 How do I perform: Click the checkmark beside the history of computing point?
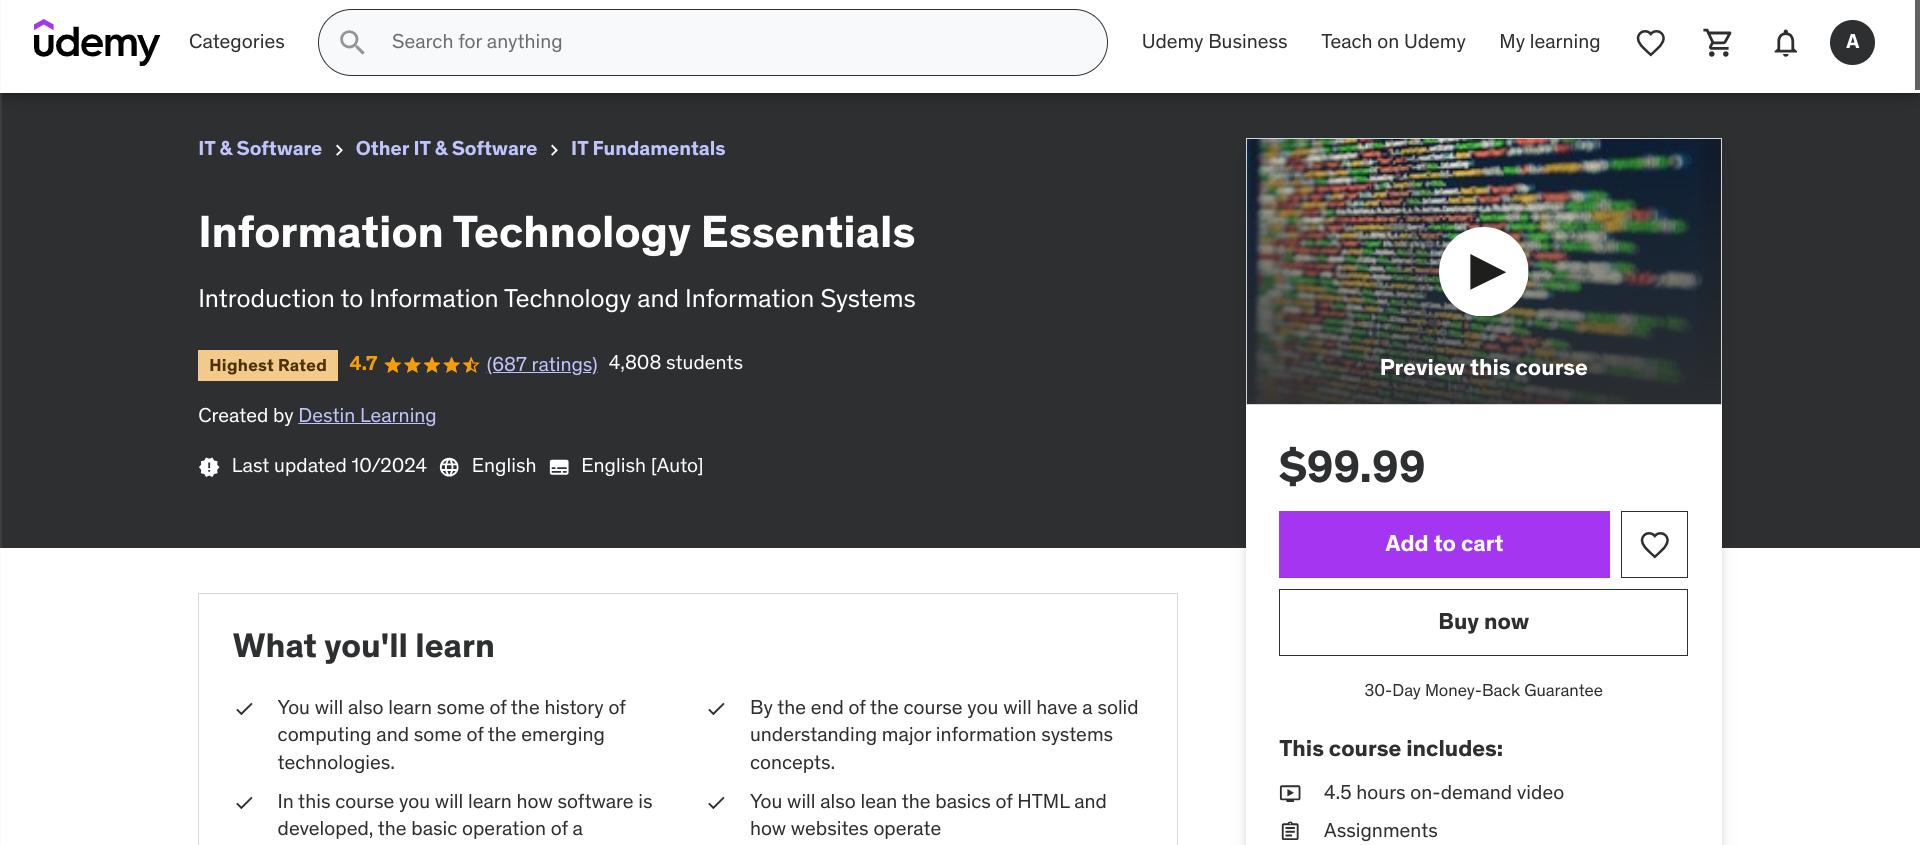pyautogui.click(x=244, y=708)
